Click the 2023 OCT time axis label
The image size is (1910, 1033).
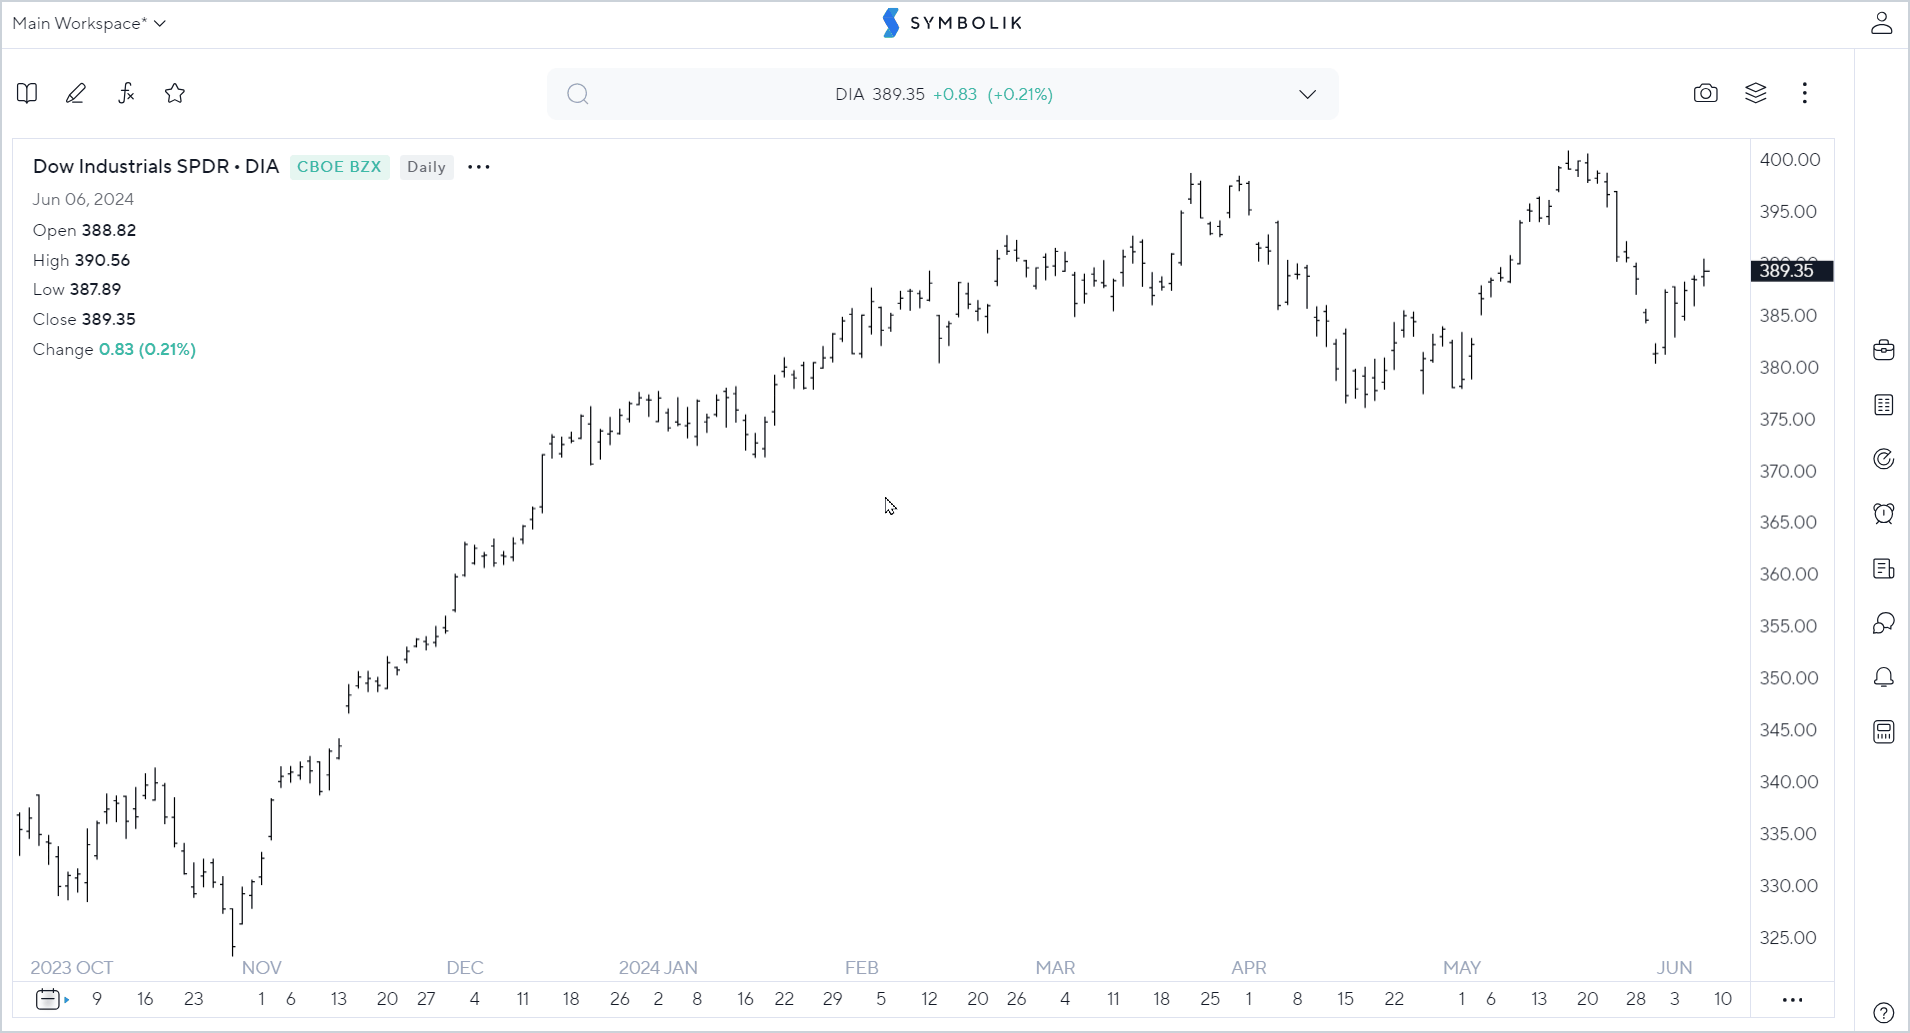[72, 968]
